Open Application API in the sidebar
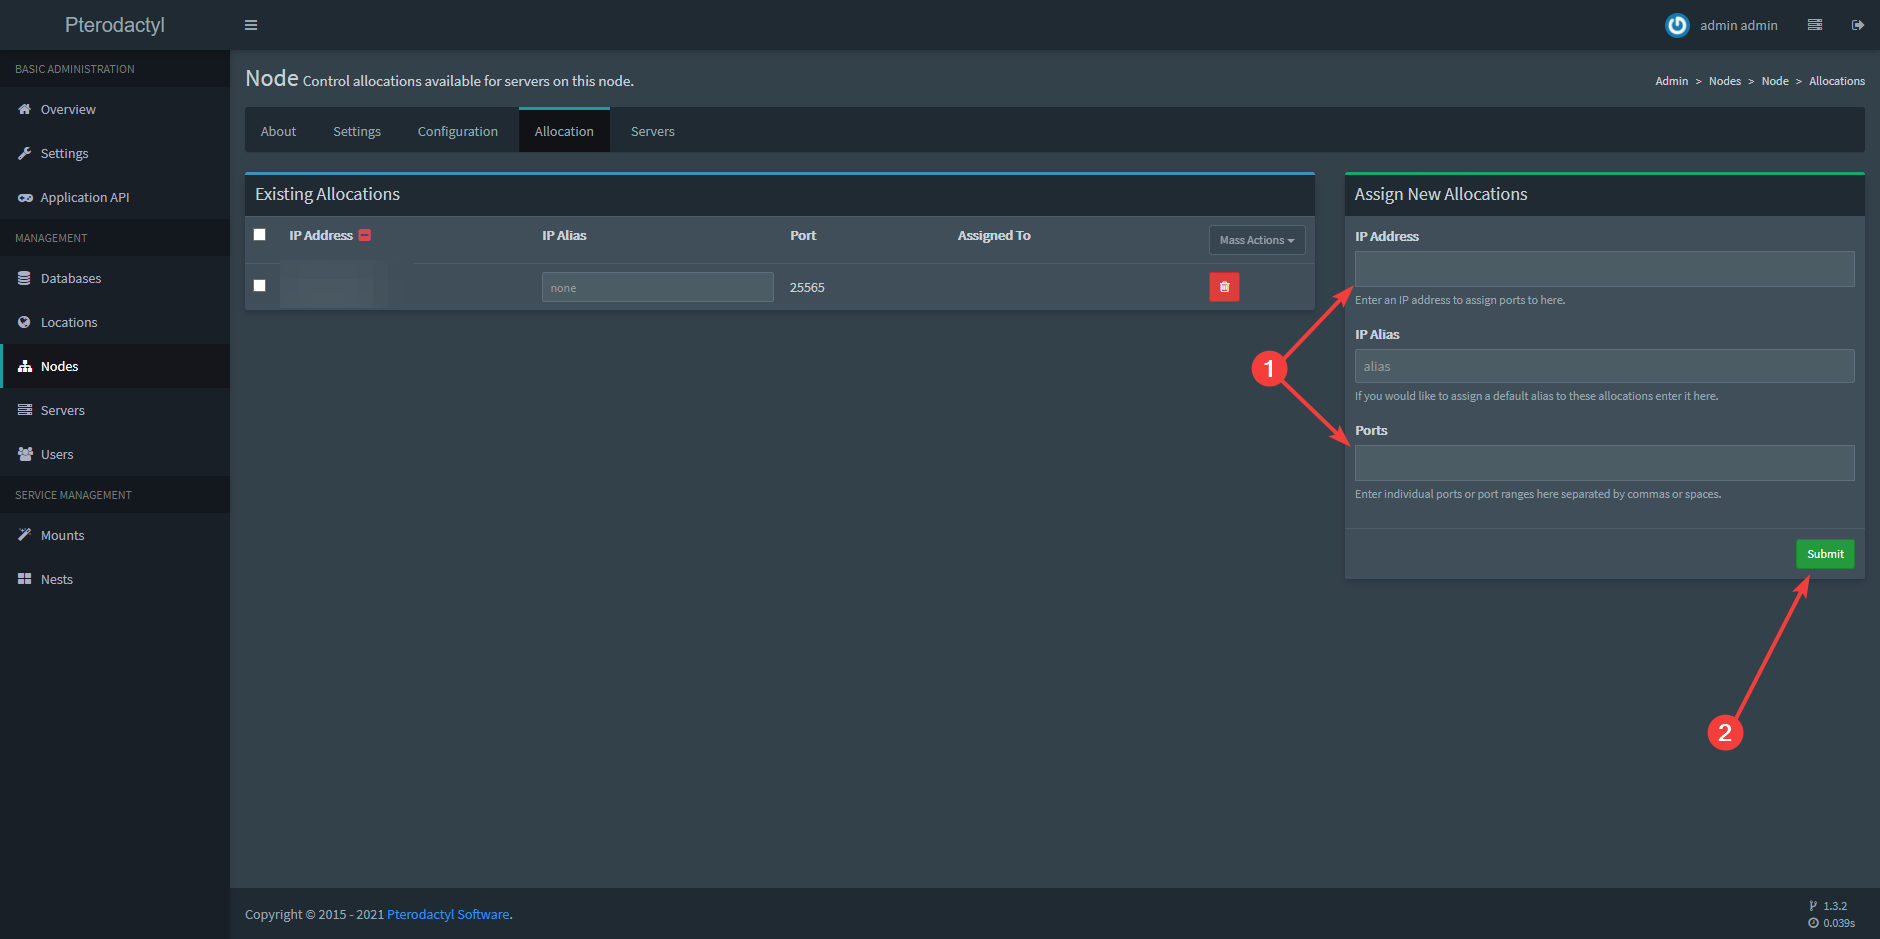This screenshot has height=939, width=1880. [115, 197]
